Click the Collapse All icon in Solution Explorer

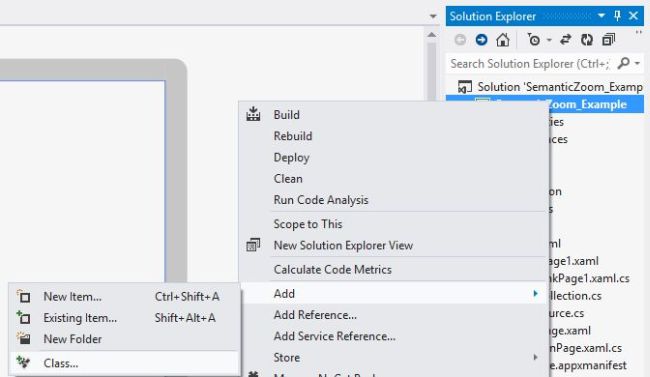coord(609,40)
